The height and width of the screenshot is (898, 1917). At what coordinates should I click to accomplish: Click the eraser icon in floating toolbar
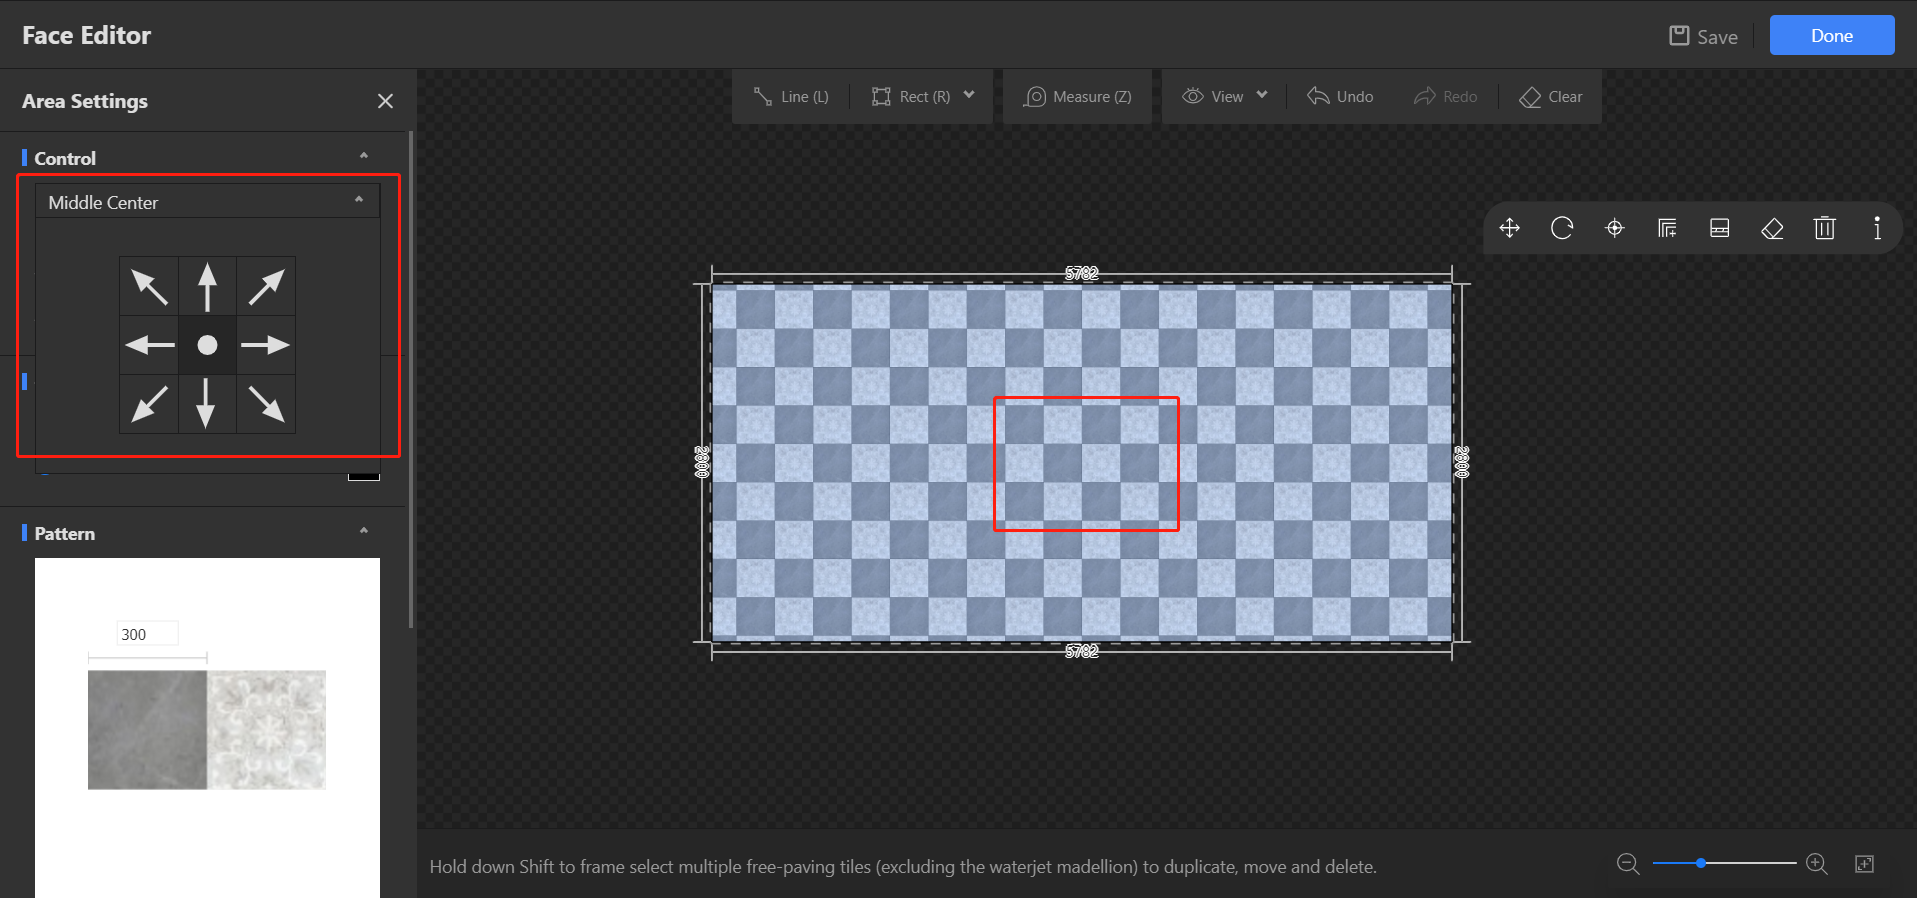[1772, 228]
